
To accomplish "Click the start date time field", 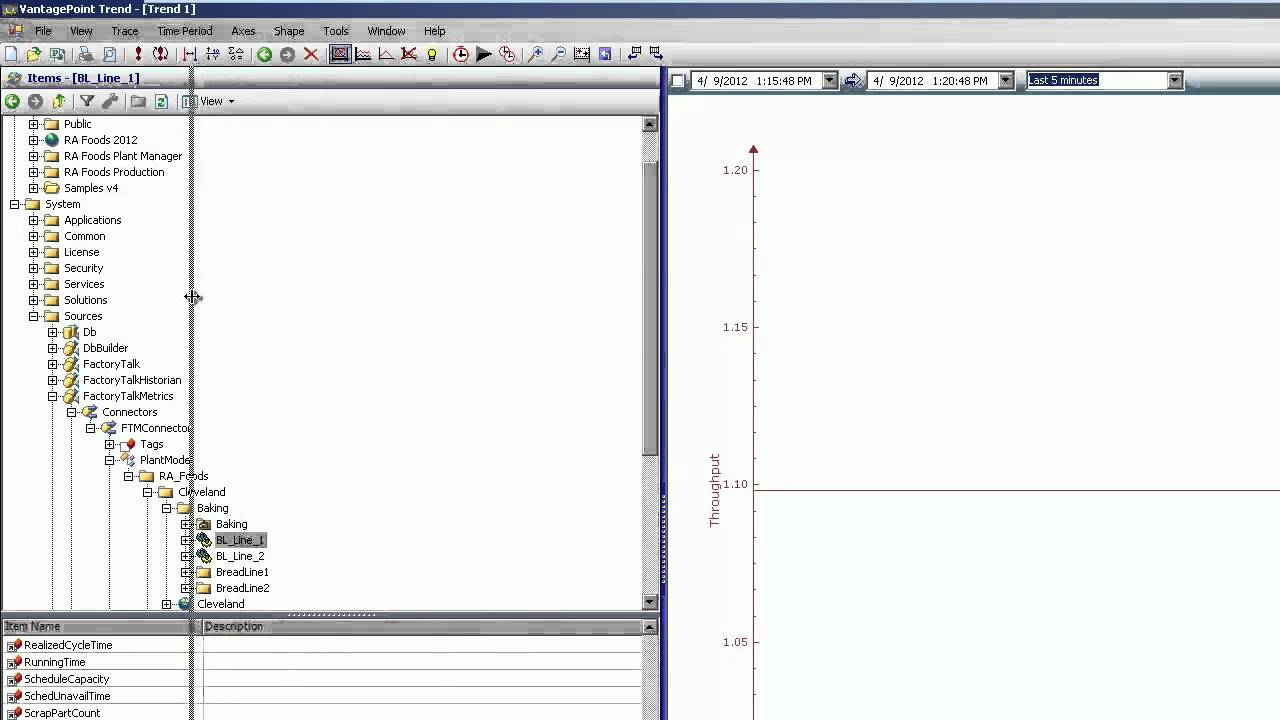I will [755, 81].
